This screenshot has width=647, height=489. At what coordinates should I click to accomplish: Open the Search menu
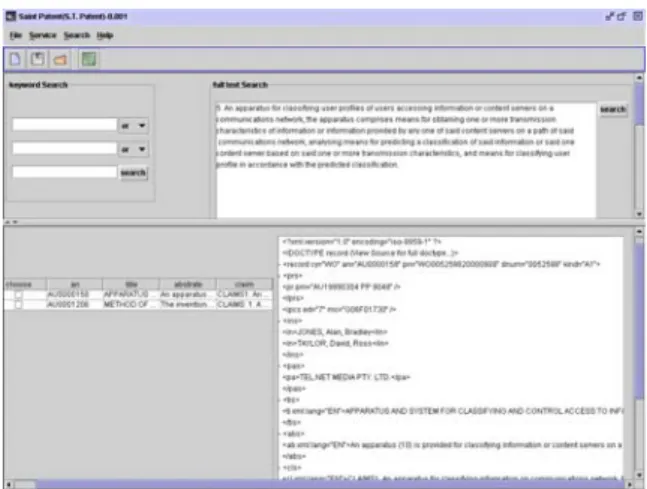pyautogui.click(x=77, y=35)
